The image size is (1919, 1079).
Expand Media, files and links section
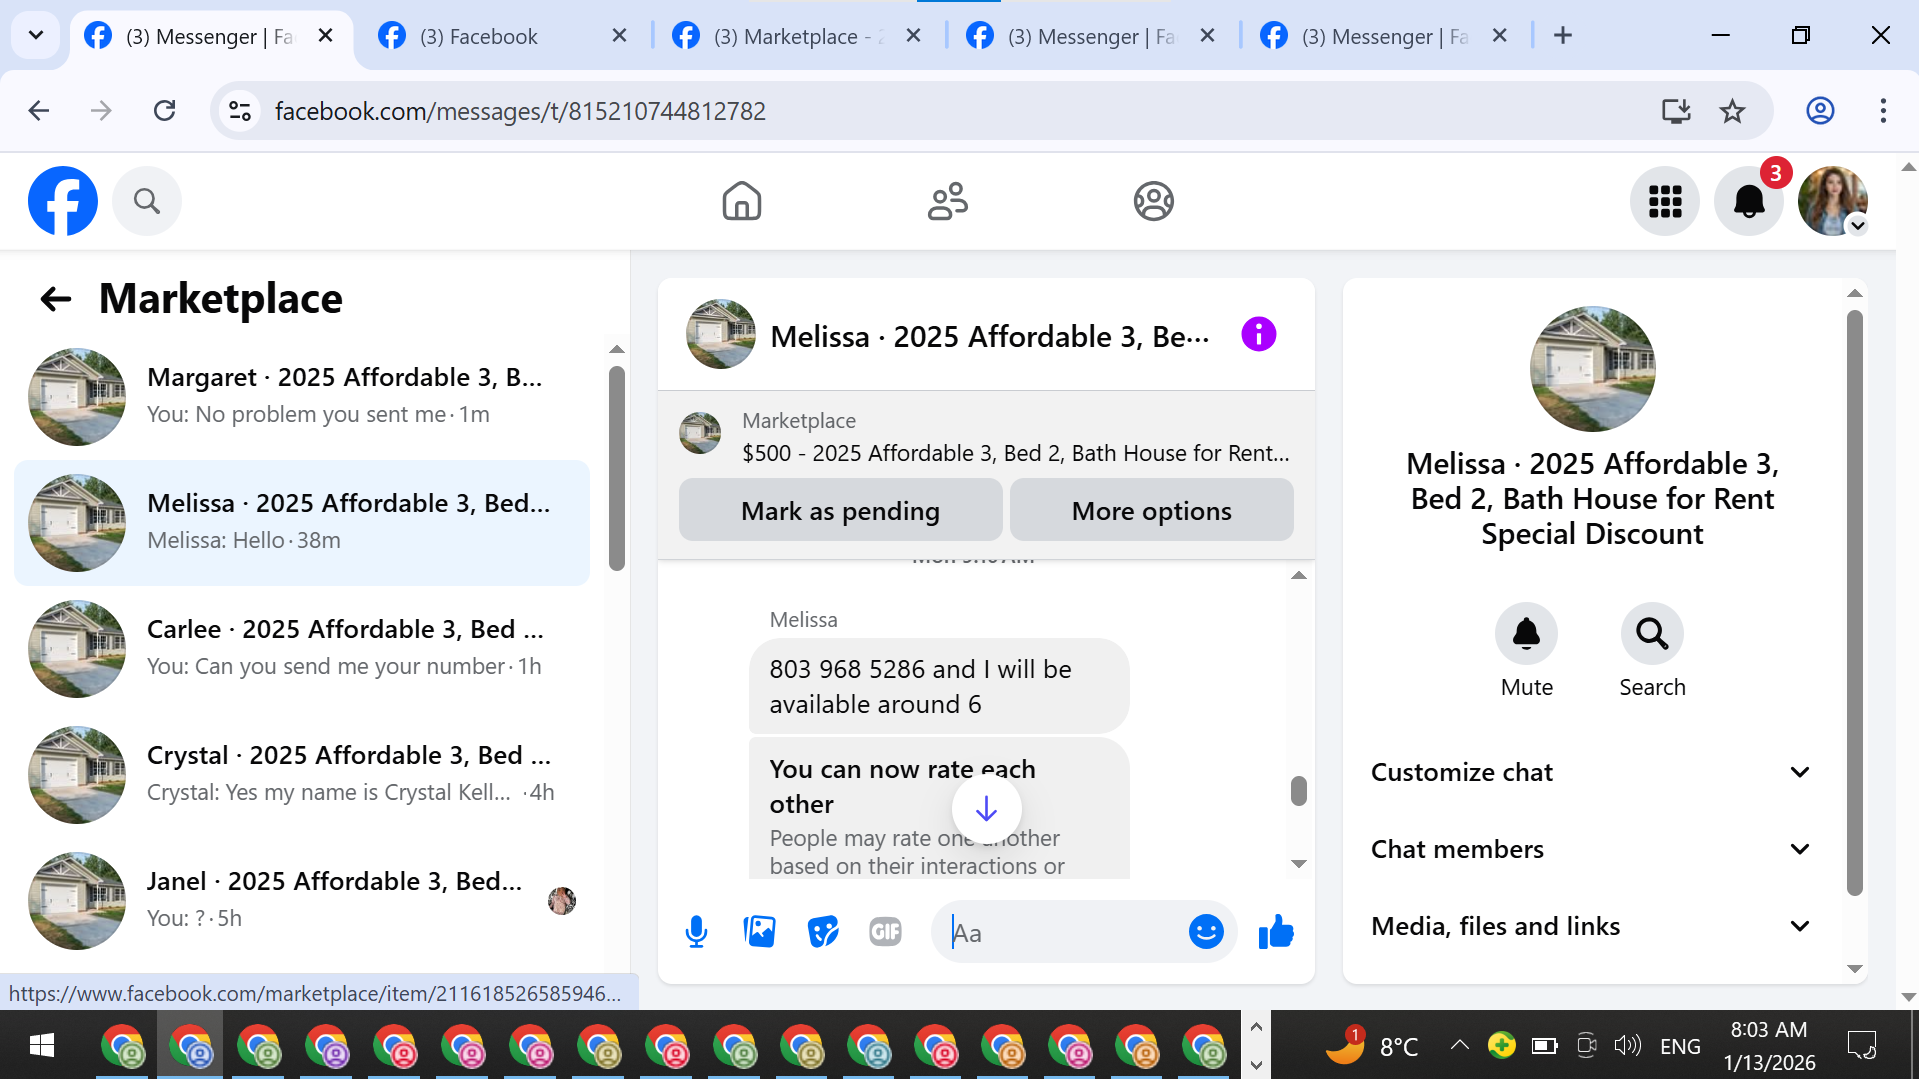coord(1592,926)
